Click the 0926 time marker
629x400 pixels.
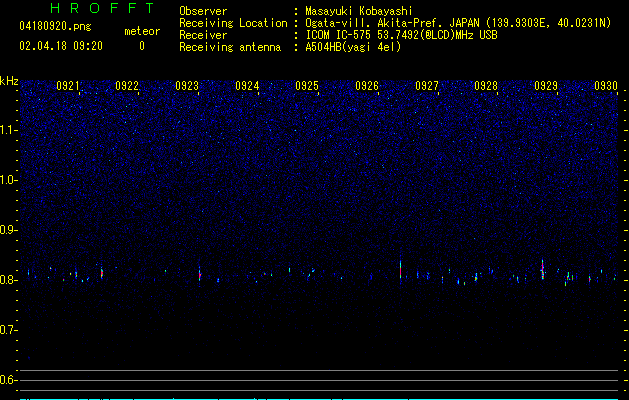(367, 86)
